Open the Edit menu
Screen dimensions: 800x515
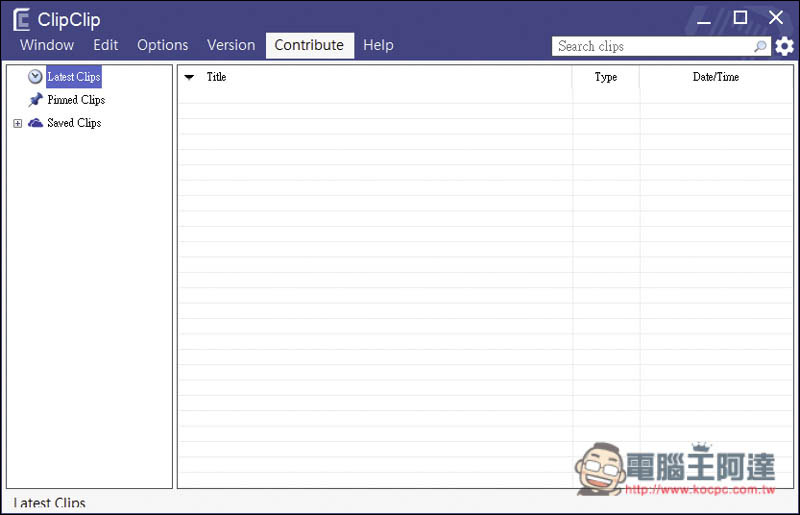click(x=106, y=45)
